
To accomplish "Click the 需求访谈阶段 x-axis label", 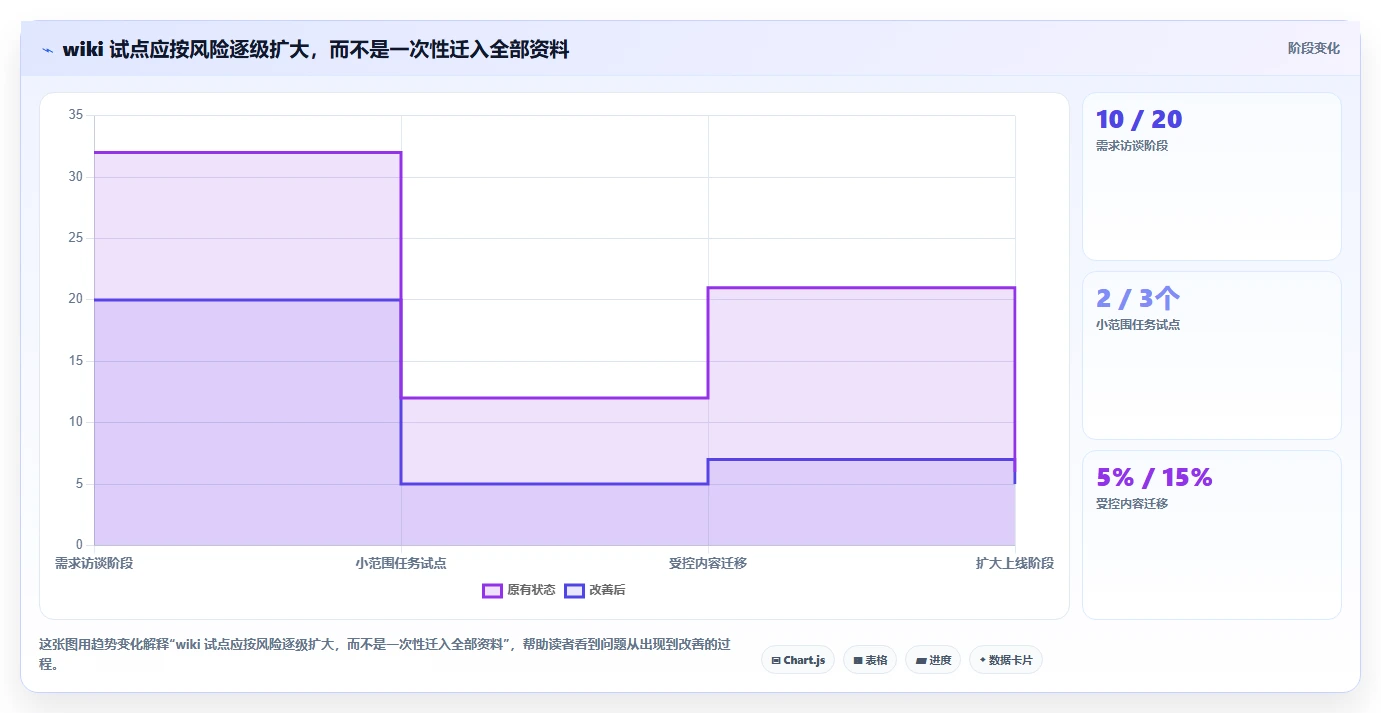I will point(94,563).
